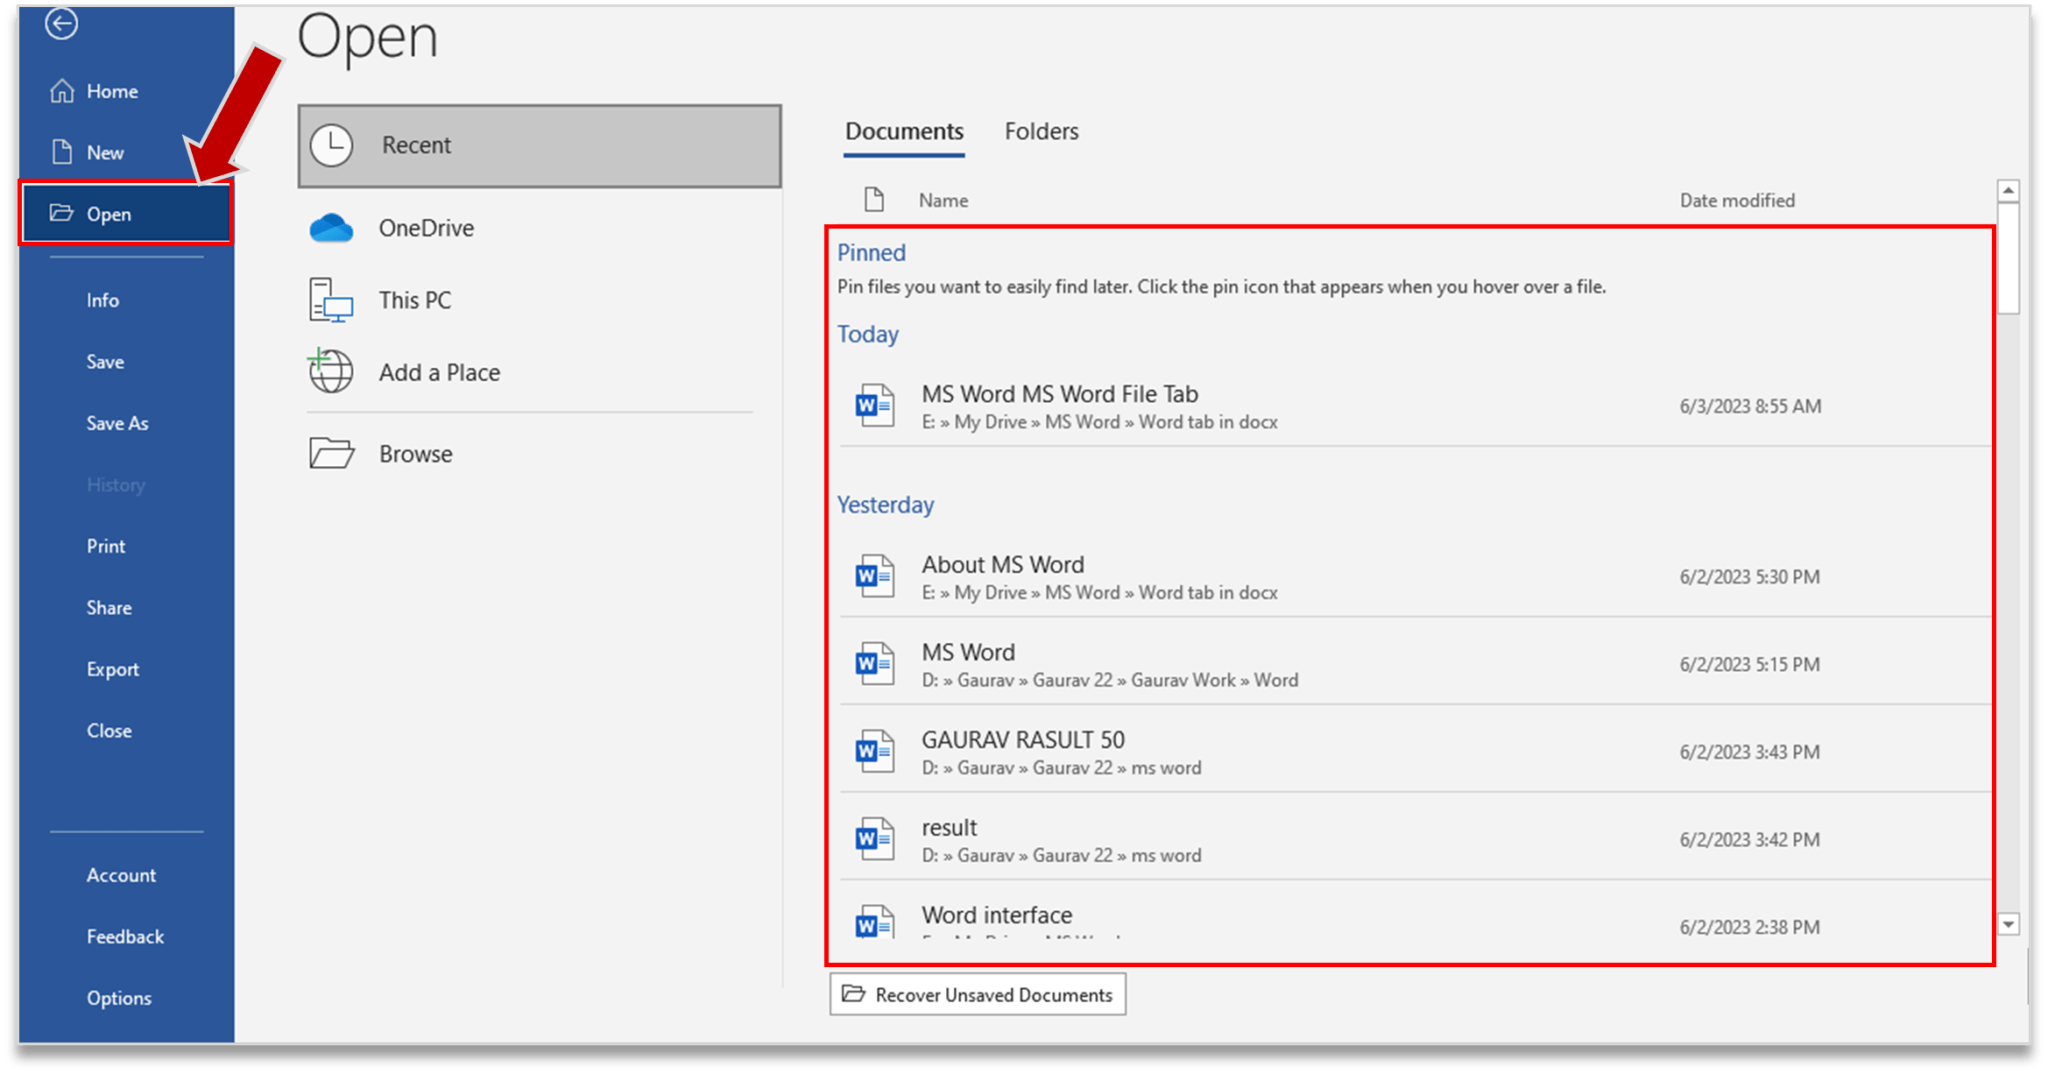The height and width of the screenshot is (1074, 2048).
Task: Click date 6/2/2023 3:43 PM
Action: pyautogui.click(x=1749, y=752)
